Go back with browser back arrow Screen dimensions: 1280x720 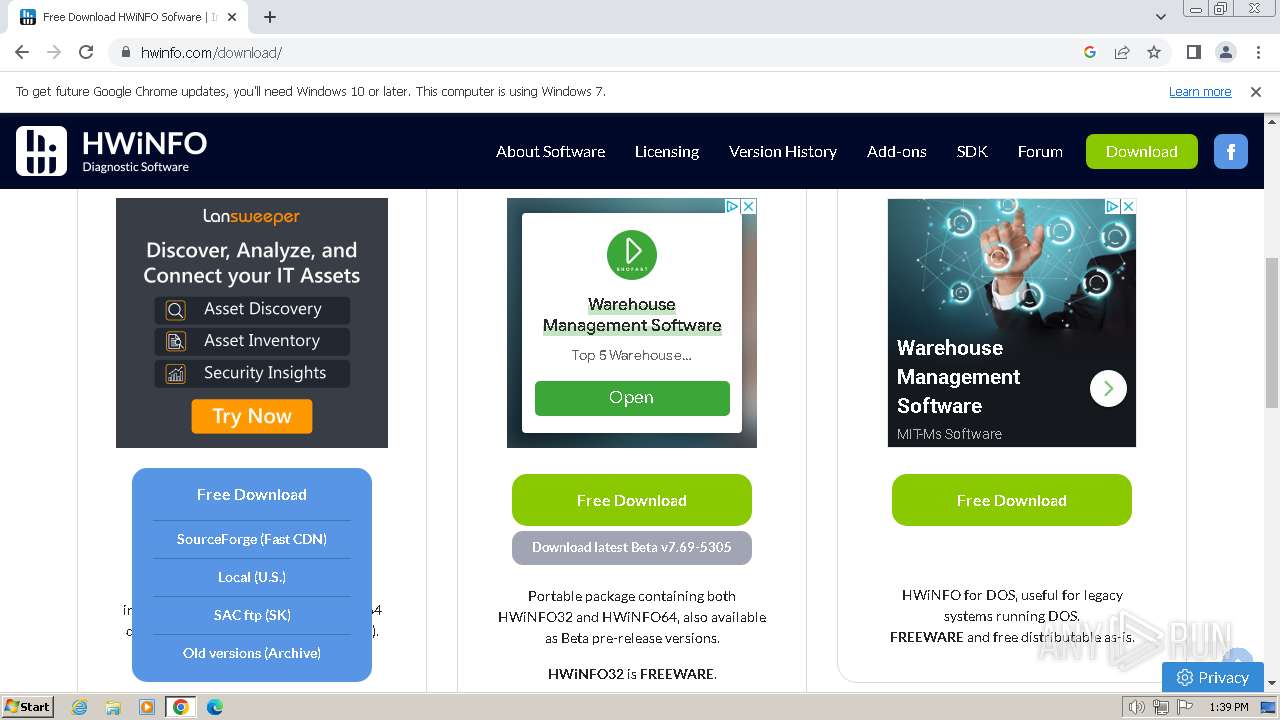pyautogui.click(x=22, y=52)
